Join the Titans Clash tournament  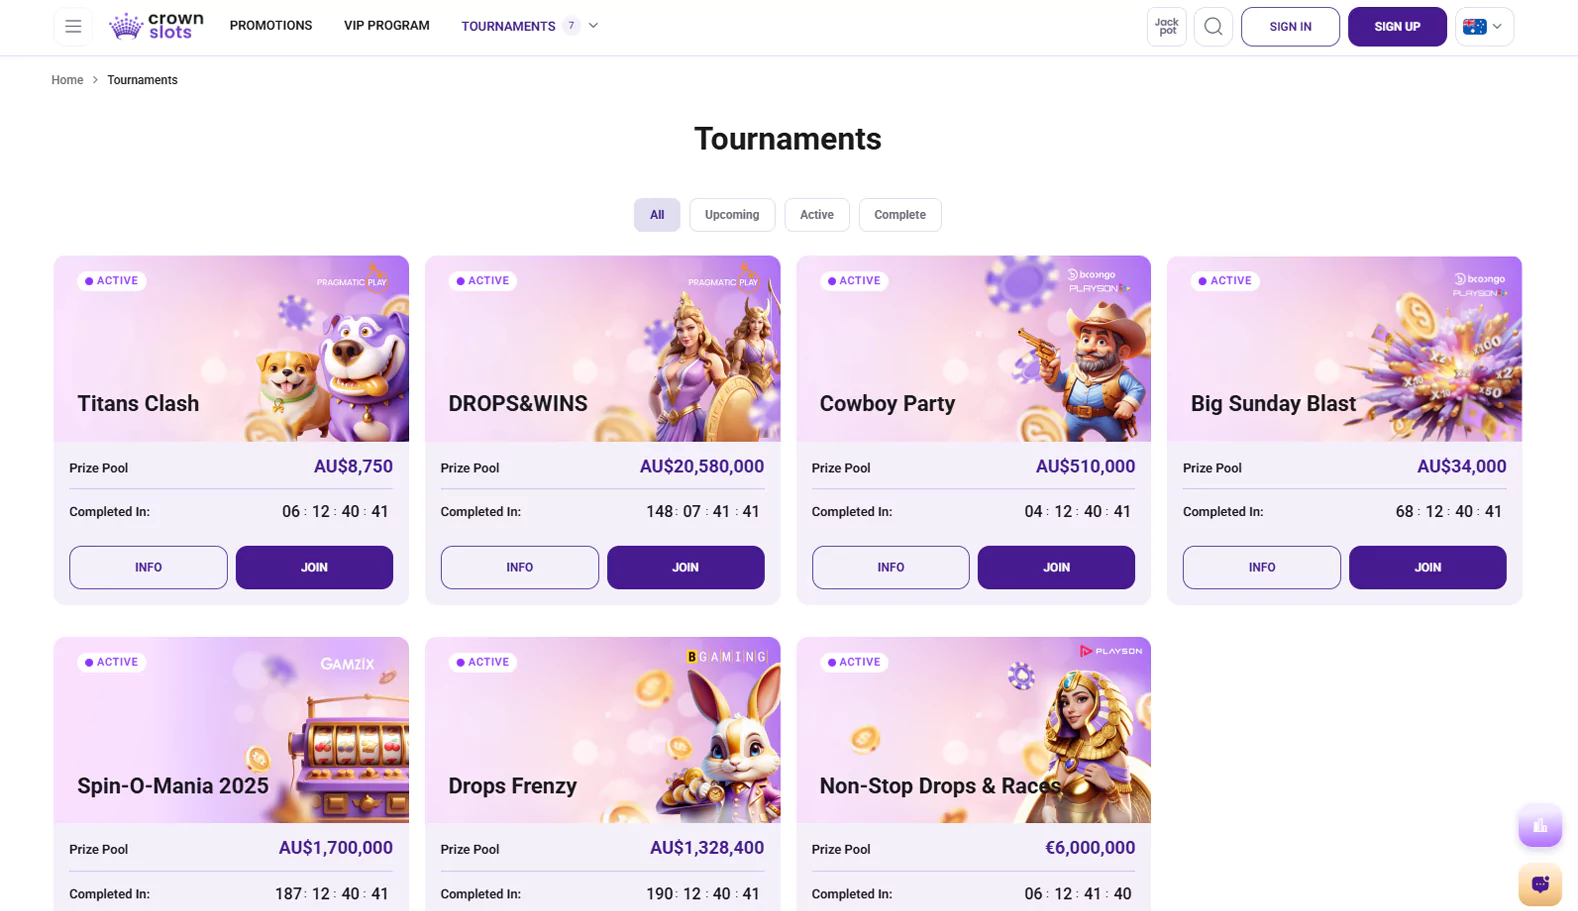click(x=314, y=567)
